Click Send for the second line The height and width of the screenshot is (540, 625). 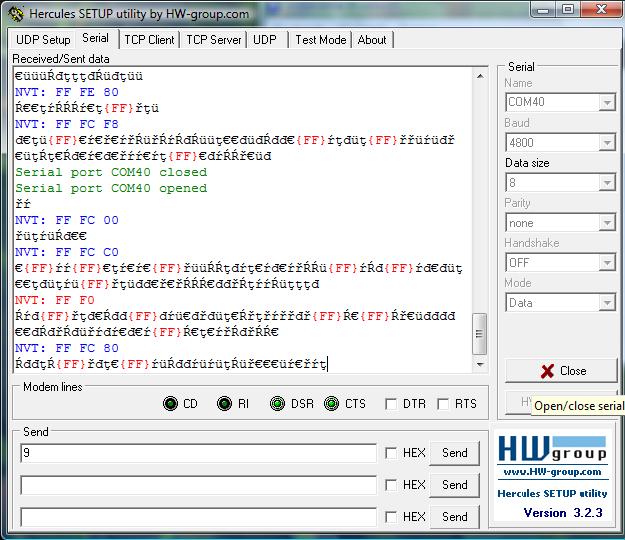click(x=454, y=485)
